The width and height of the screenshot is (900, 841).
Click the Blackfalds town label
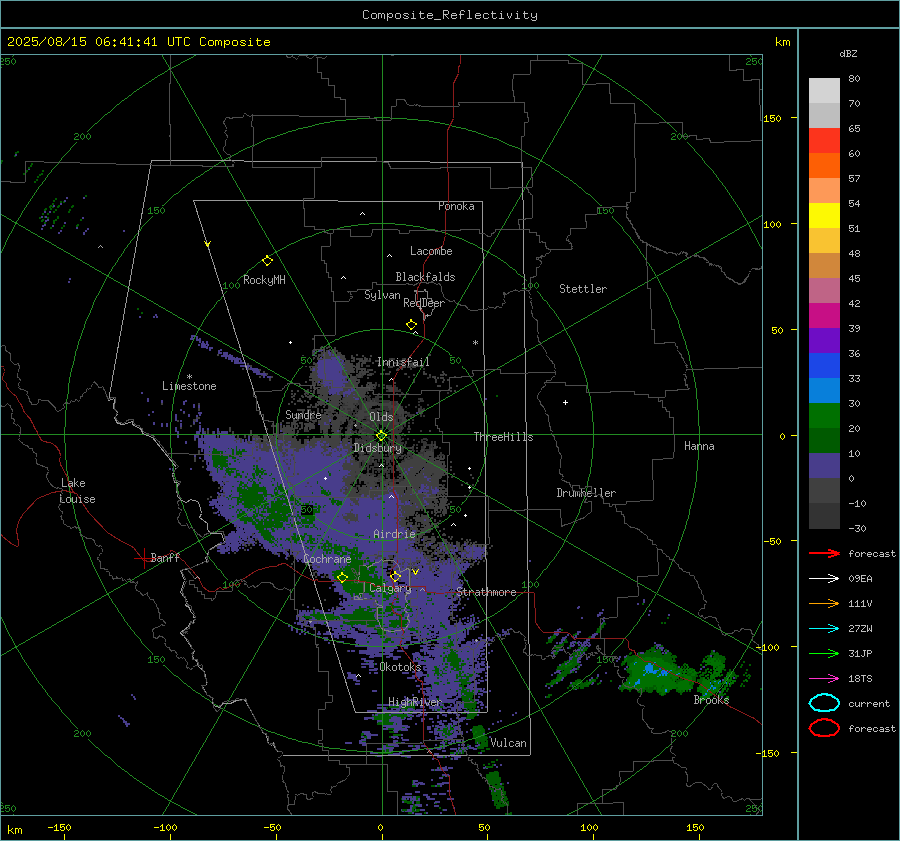click(x=425, y=277)
